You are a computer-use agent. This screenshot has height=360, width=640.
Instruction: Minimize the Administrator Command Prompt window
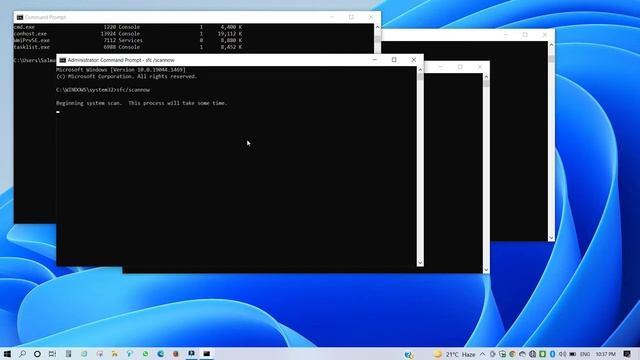[374, 60]
